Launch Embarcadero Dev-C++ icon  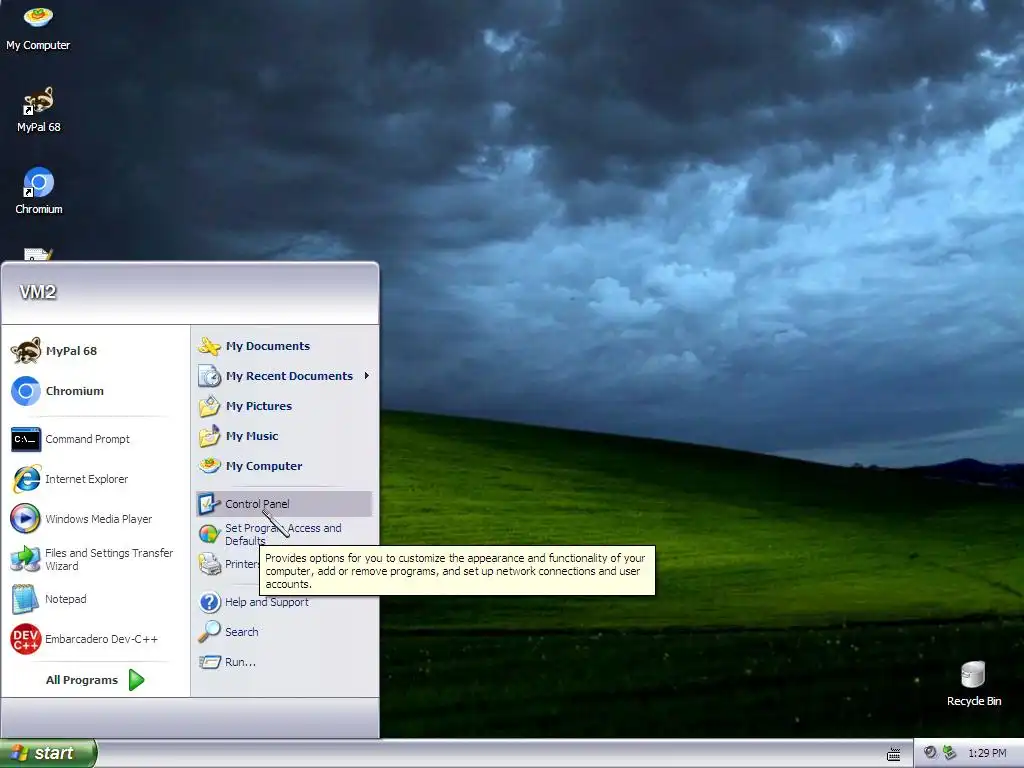[26, 639]
